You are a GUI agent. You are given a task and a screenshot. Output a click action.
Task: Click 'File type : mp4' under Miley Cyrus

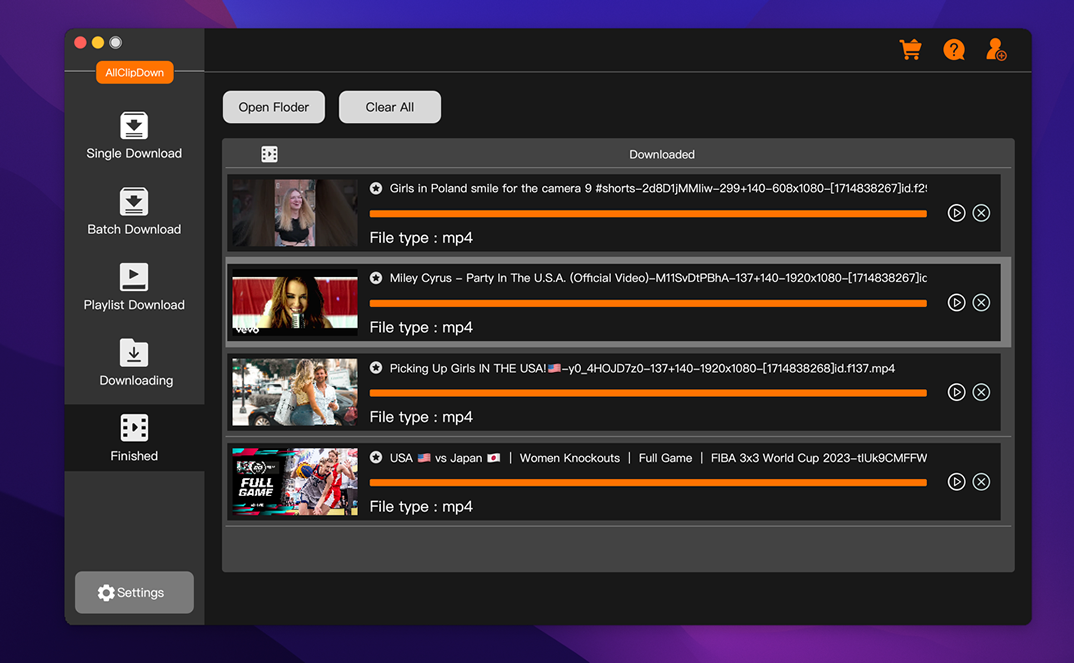tap(421, 328)
